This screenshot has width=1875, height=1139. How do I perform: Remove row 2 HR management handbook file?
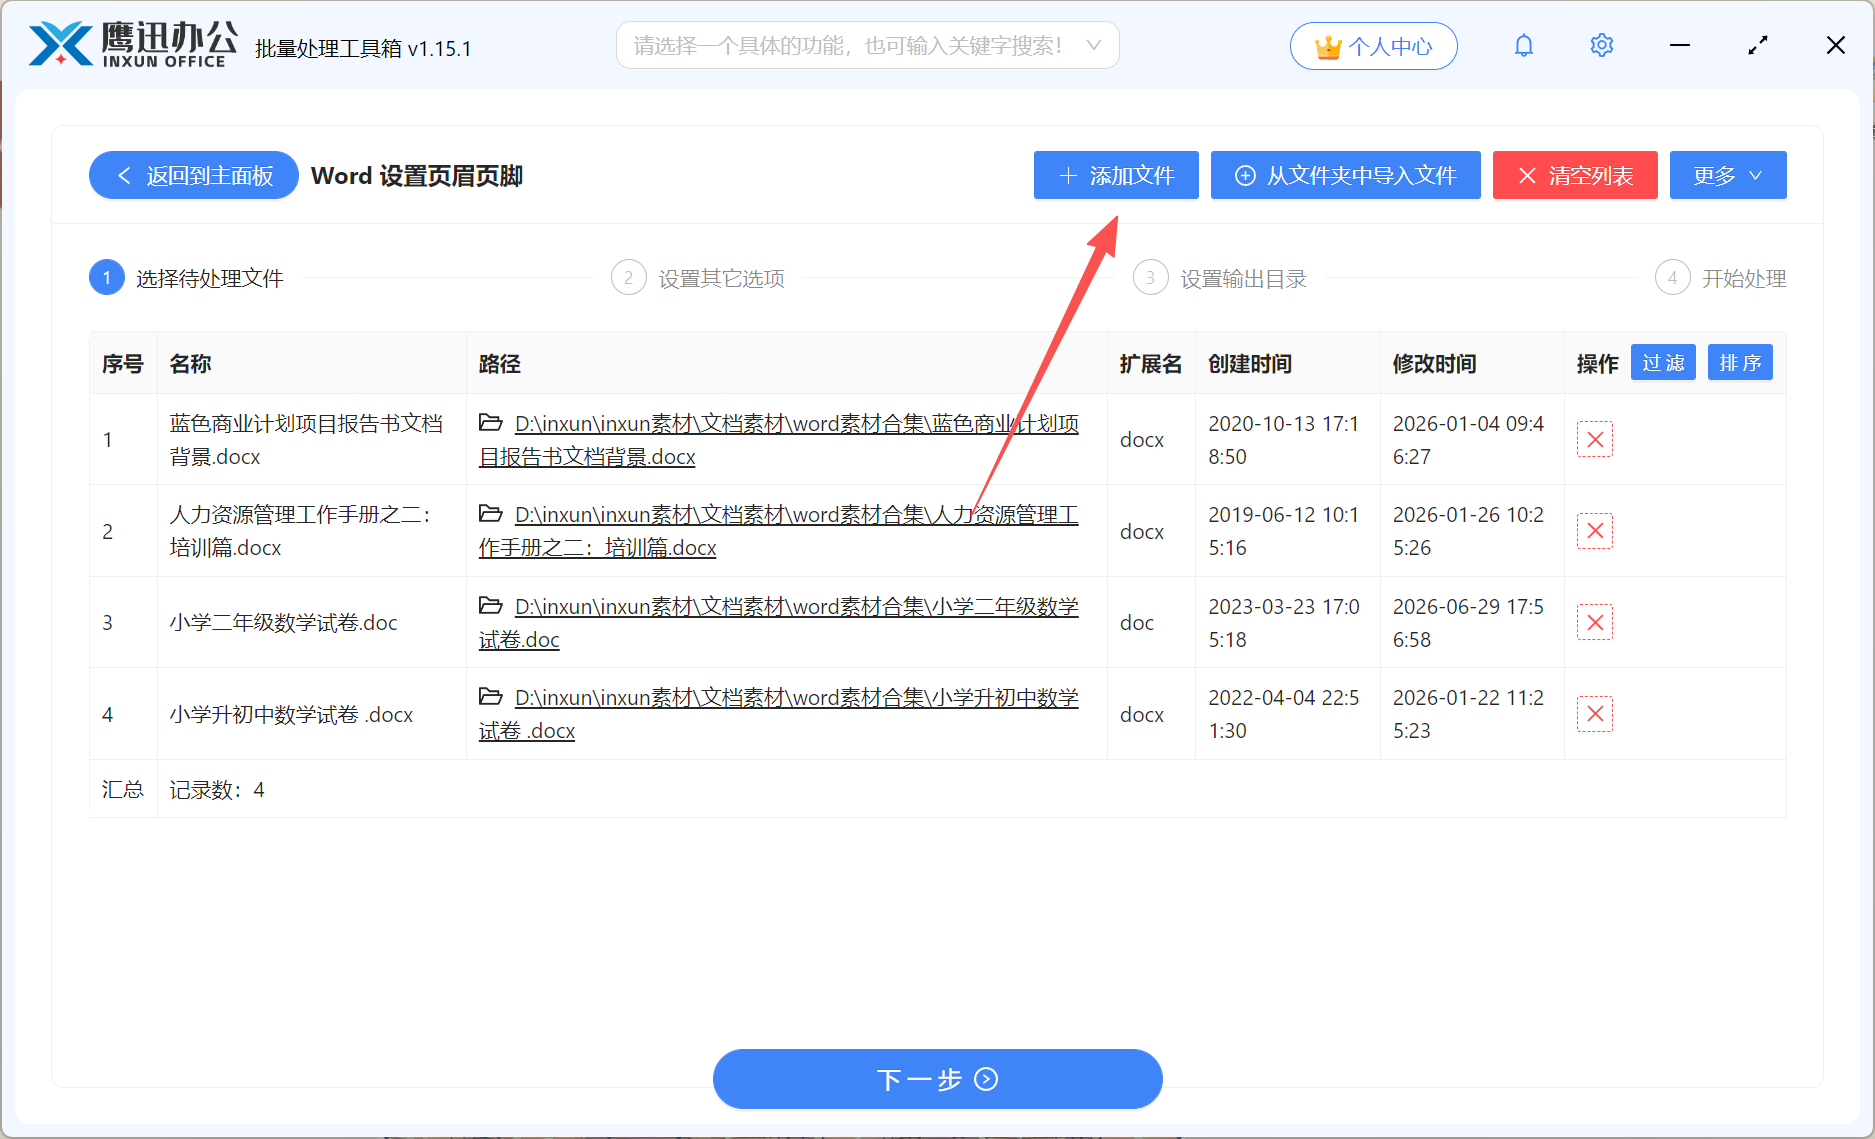pos(1595,531)
